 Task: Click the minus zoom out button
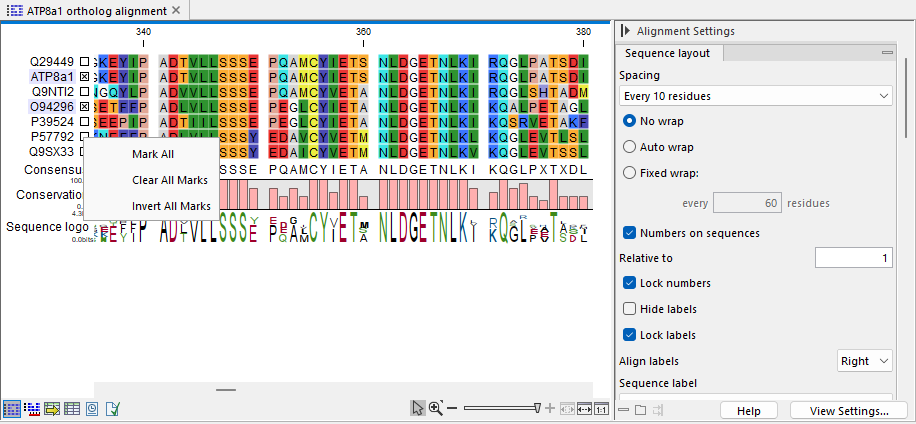coord(452,408)
